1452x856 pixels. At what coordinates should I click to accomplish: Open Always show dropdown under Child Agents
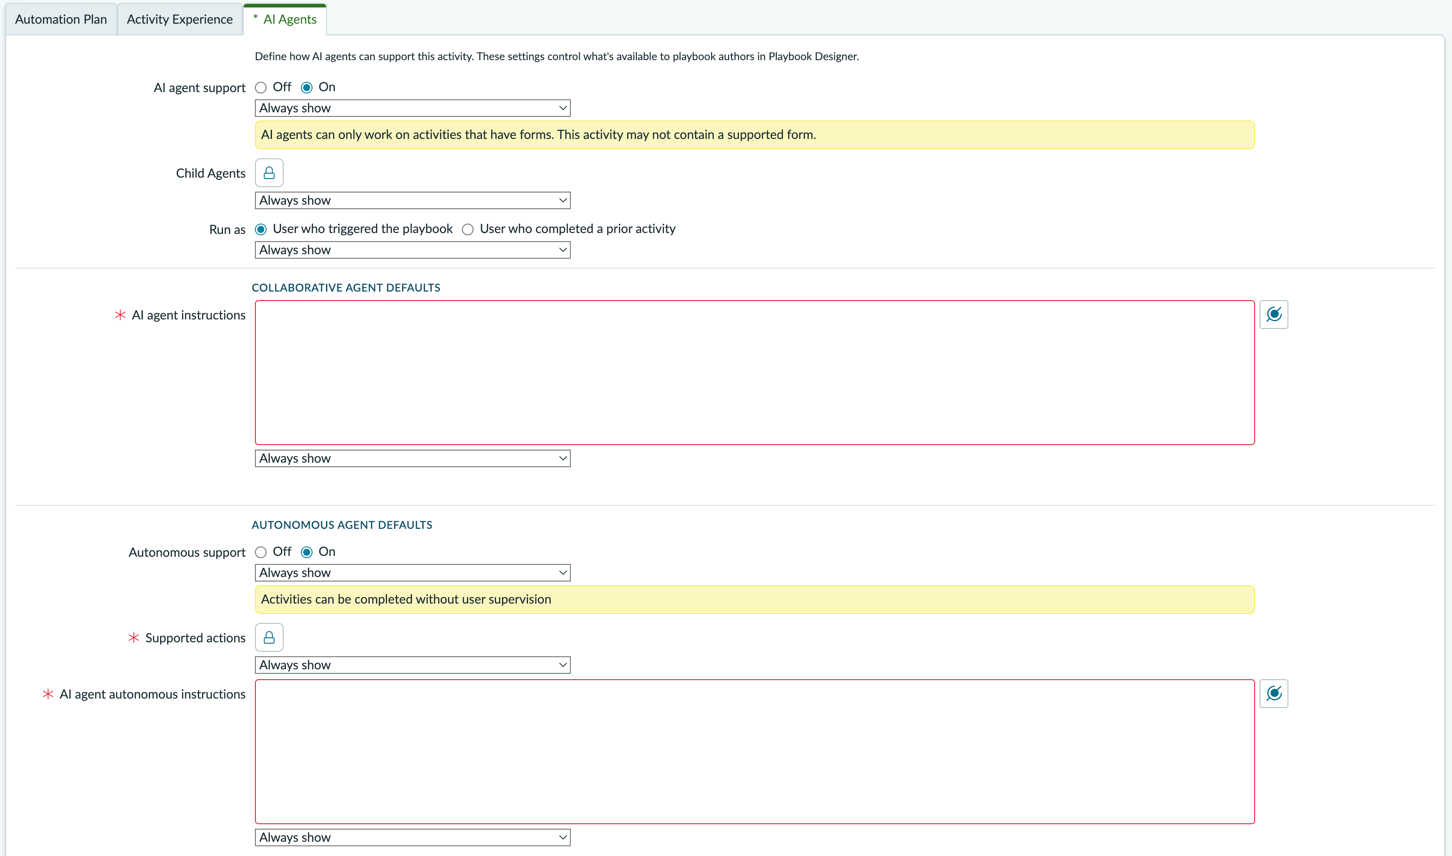412,200
